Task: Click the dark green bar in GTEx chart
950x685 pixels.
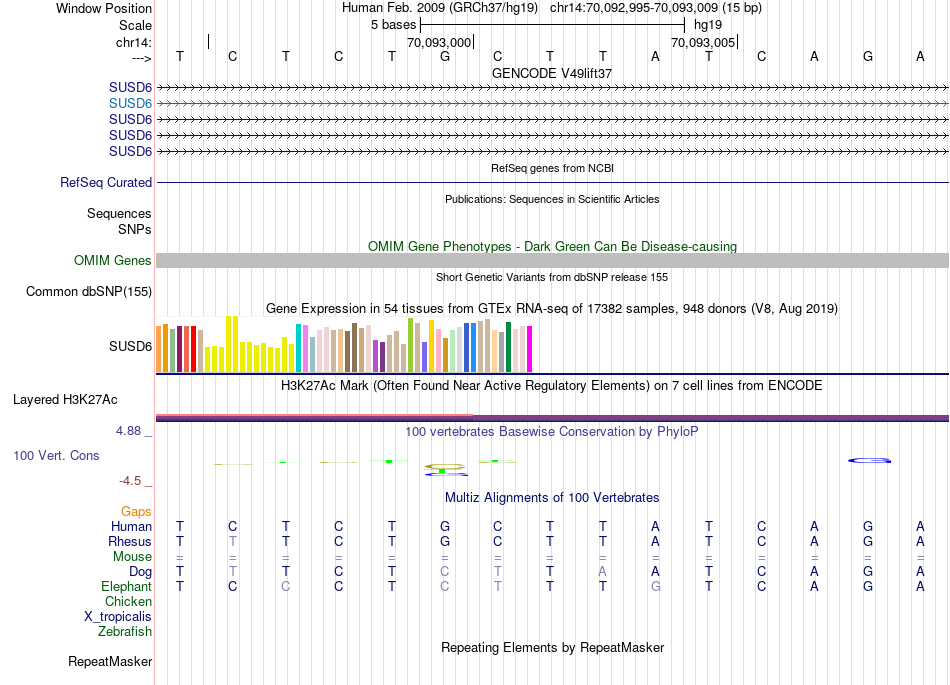Action: pos(508,347)
